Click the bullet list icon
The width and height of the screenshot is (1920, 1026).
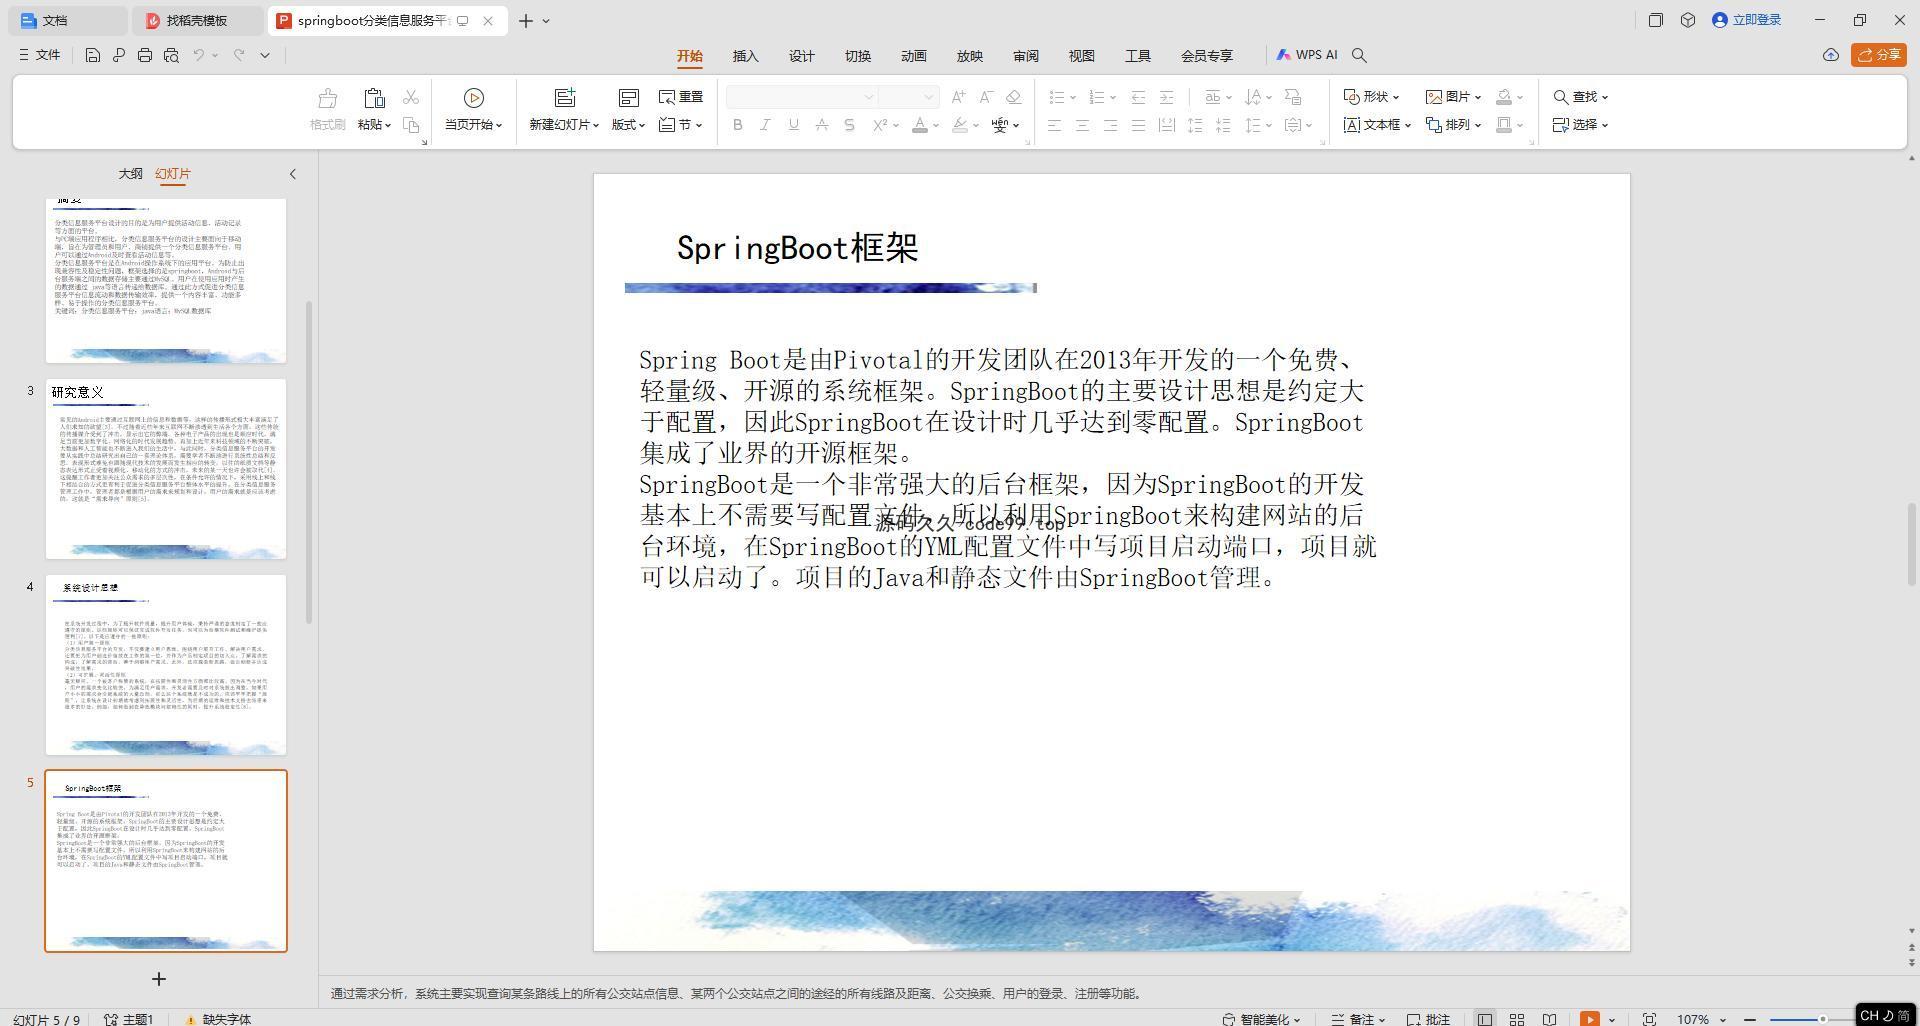click(1057, 97)
